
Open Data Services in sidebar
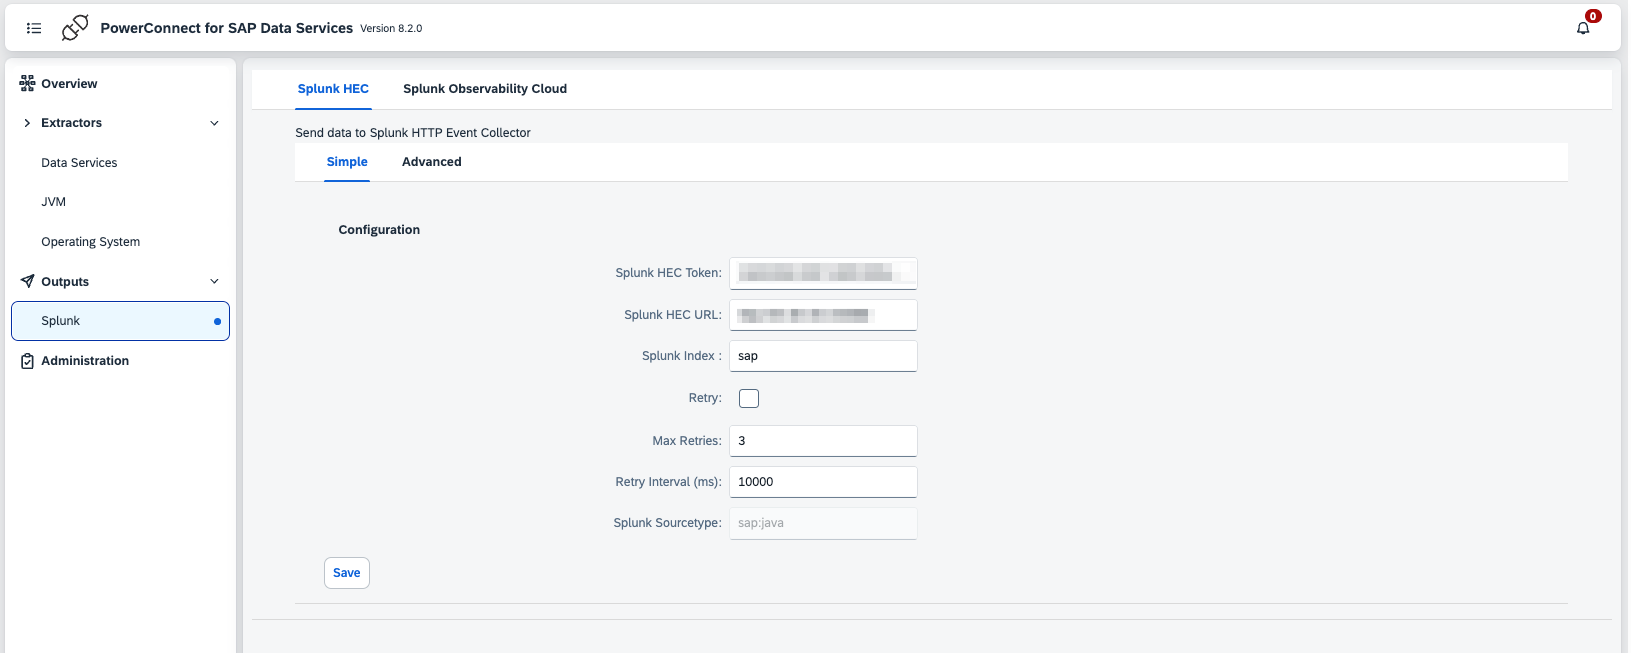pyautogui.click(x=79, y=163)
